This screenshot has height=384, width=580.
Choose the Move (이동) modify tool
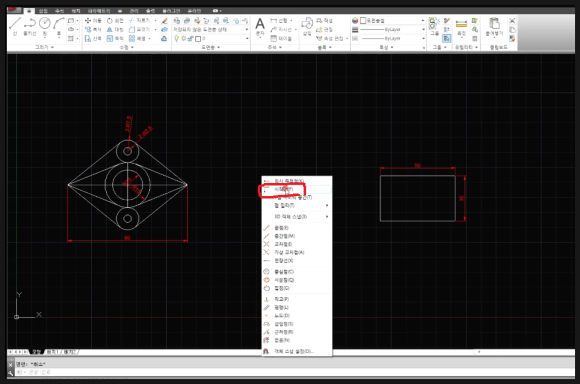click(93, 21)
